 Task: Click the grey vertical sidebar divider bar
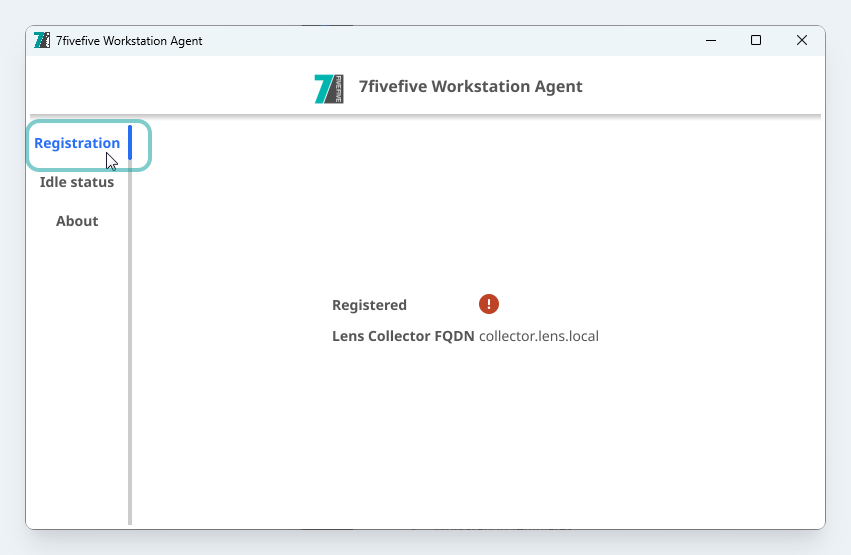pos(130,350)
